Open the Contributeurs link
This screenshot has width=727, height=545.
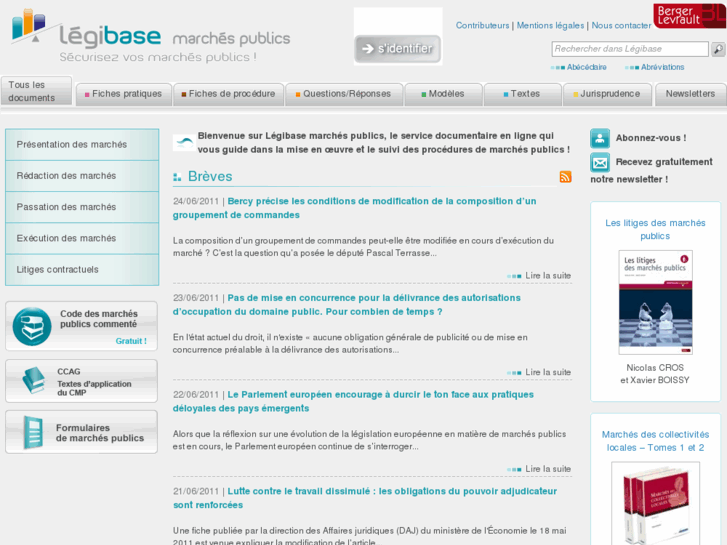[x=482, y=26]
